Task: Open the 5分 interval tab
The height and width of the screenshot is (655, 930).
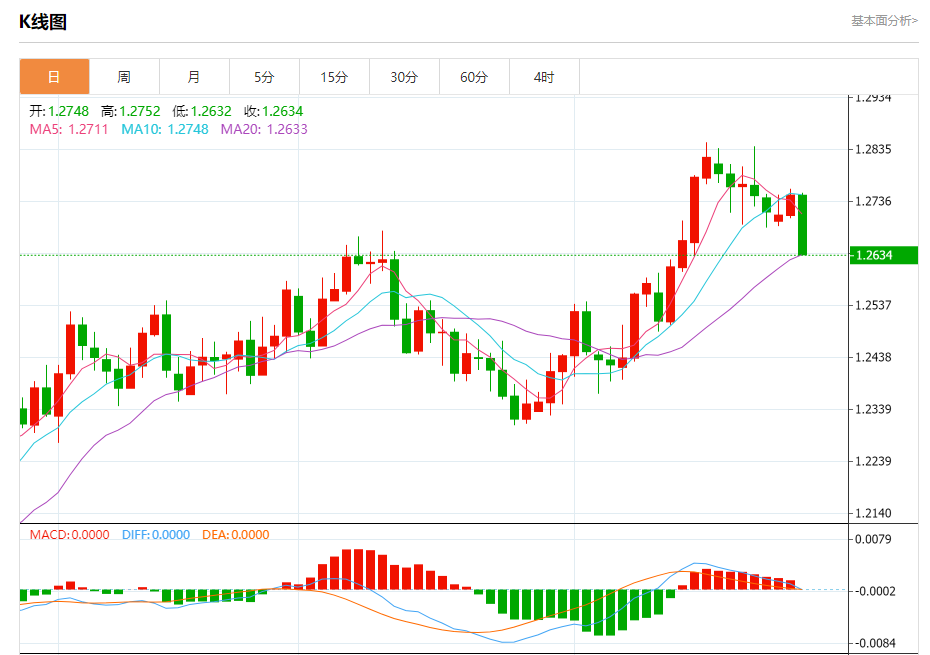Action: pyautogui.click(x=264, y=77)
